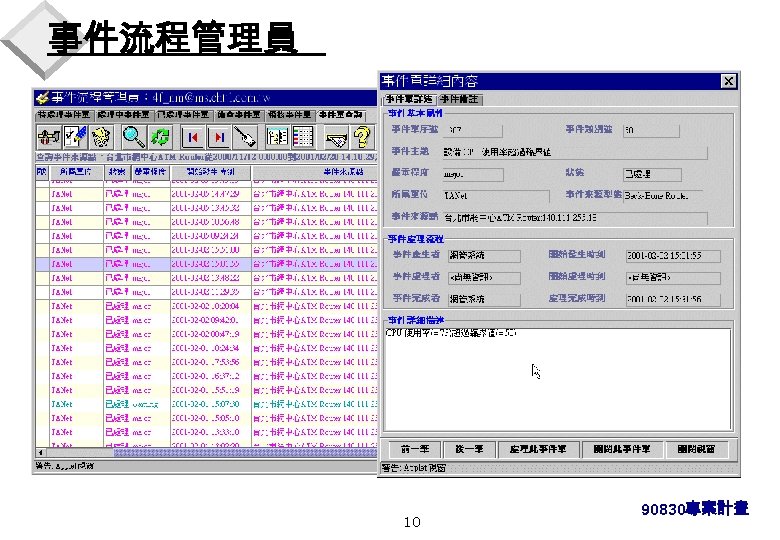Select the highlighted blue row in event list
Image resolution: width=780 pixels, height=540 pixels.
(206, 264)
